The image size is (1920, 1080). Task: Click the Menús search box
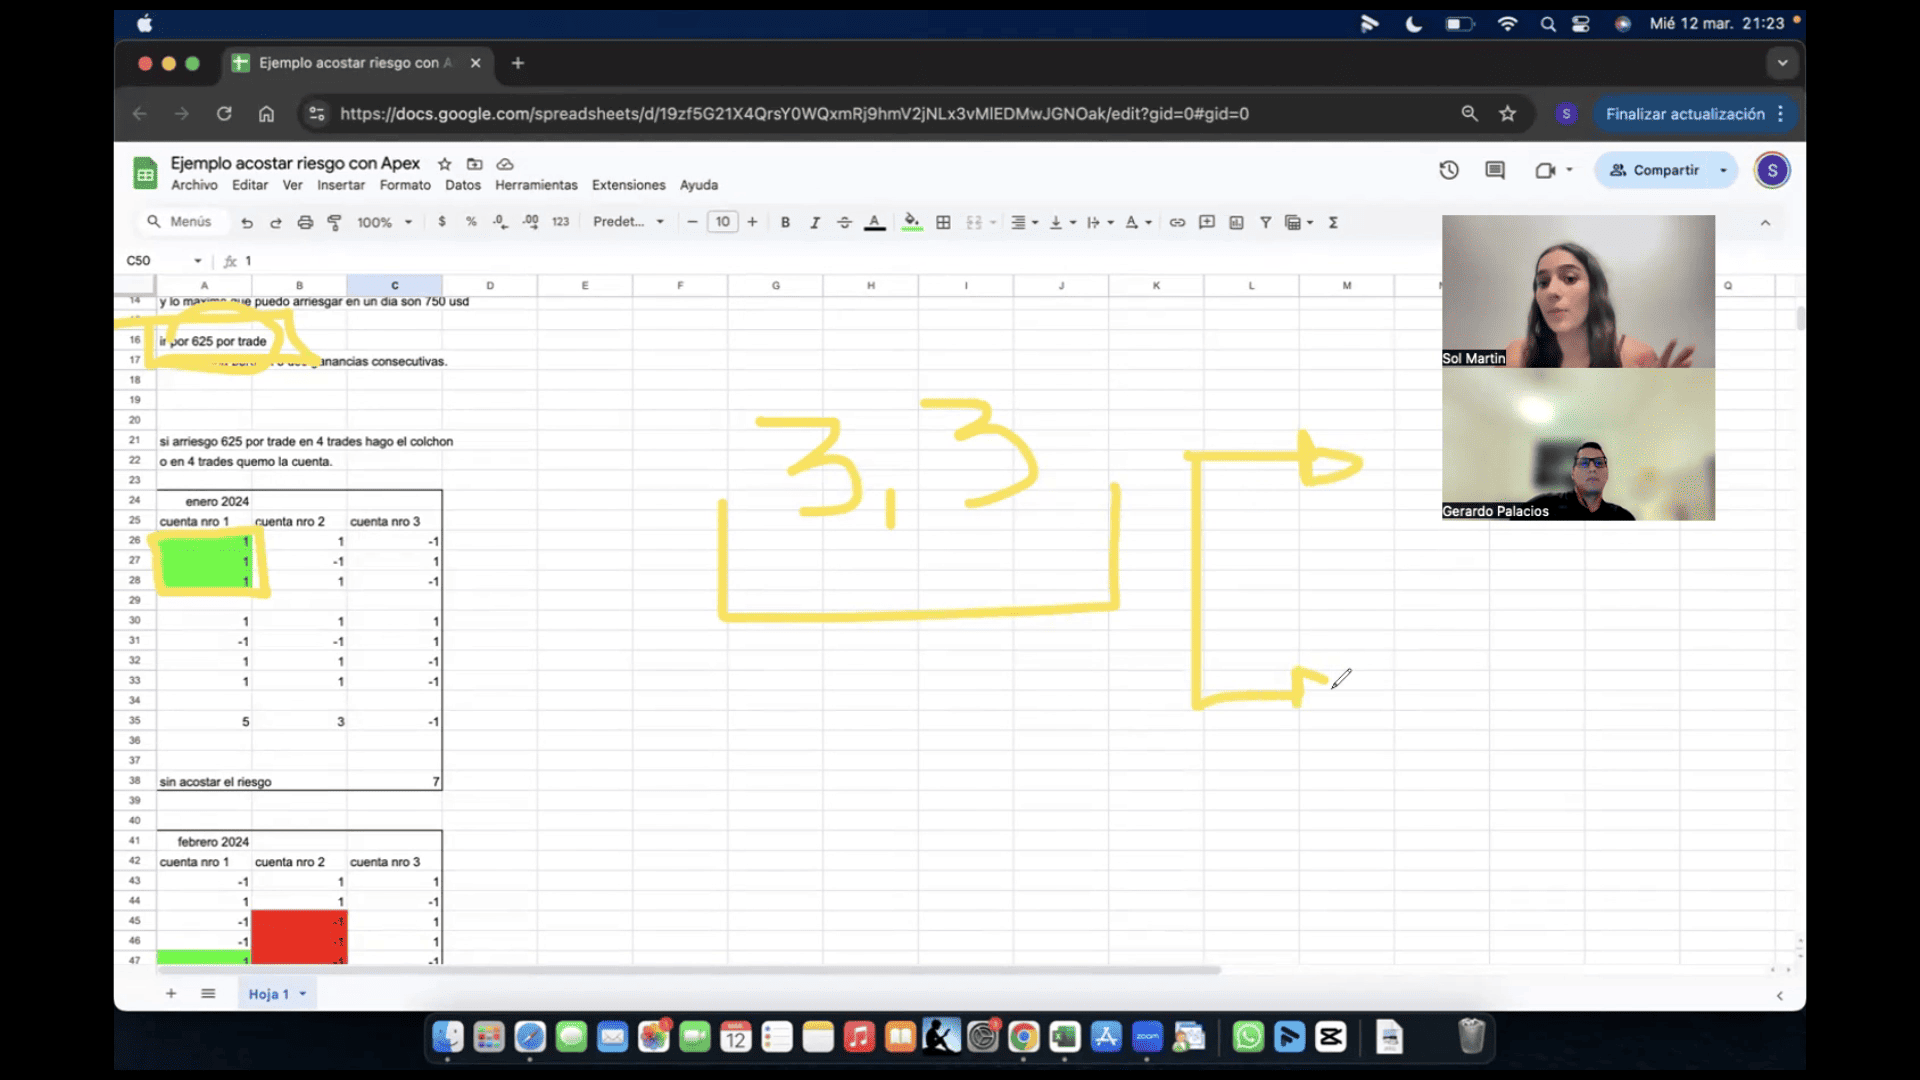(180, 222)
